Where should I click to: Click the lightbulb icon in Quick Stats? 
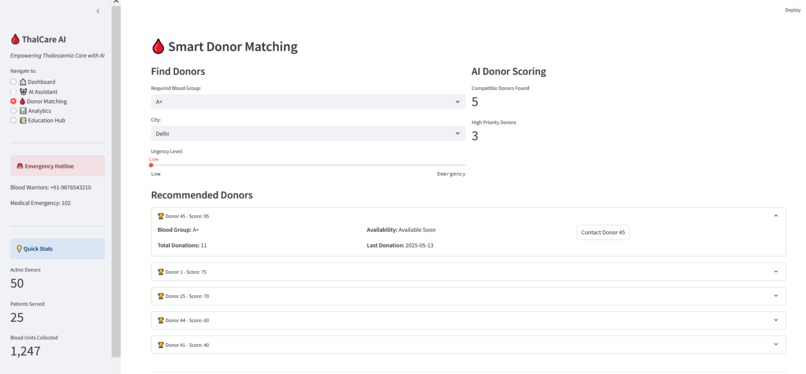coord(20,249)
